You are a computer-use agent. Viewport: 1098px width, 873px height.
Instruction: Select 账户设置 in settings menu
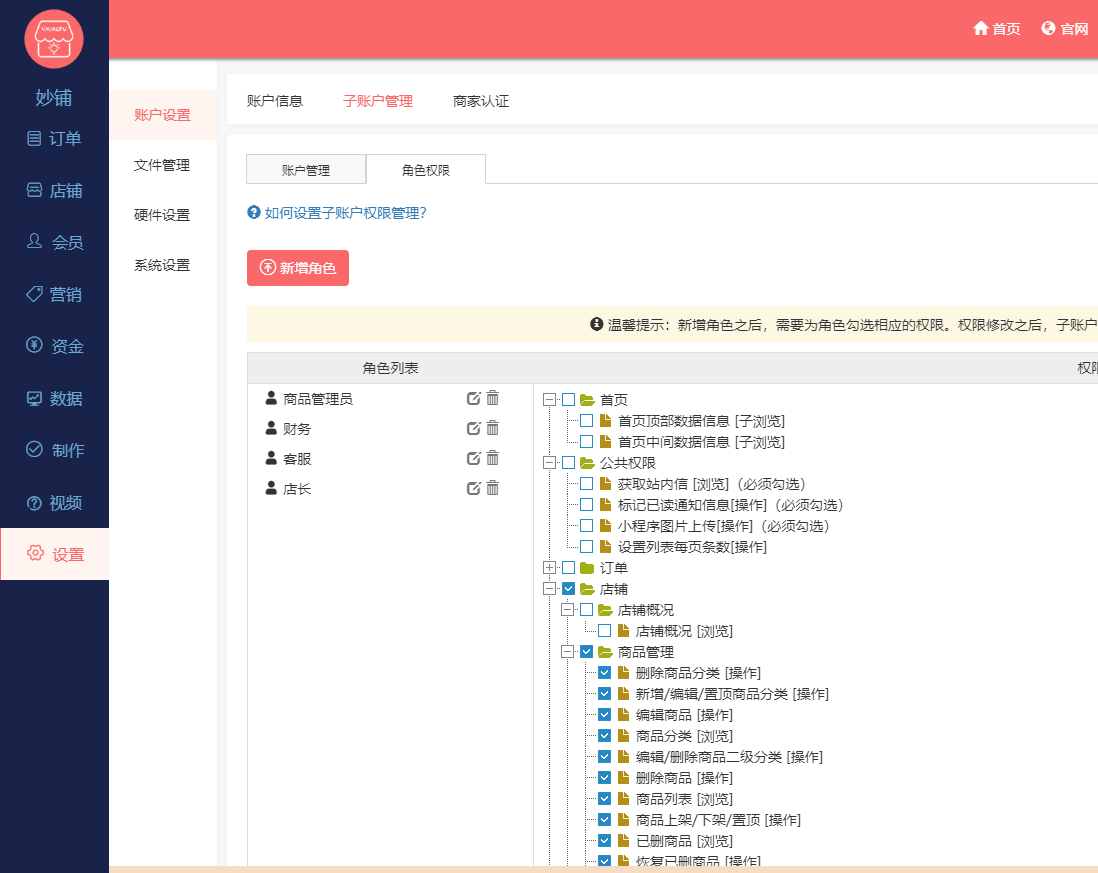click(162, 115)
